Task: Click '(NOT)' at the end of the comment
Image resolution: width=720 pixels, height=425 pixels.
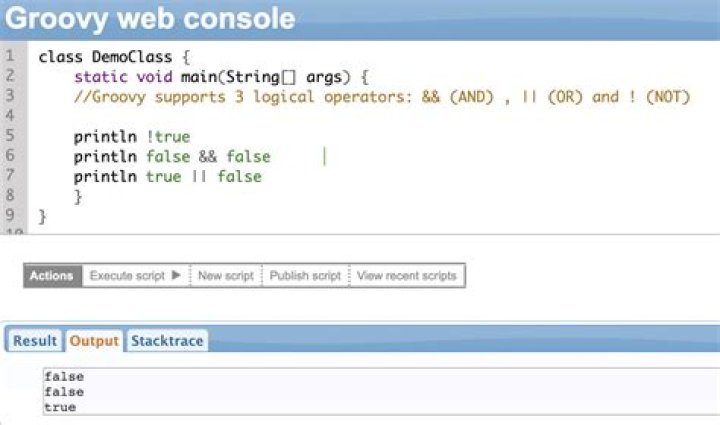Action: 668,97
